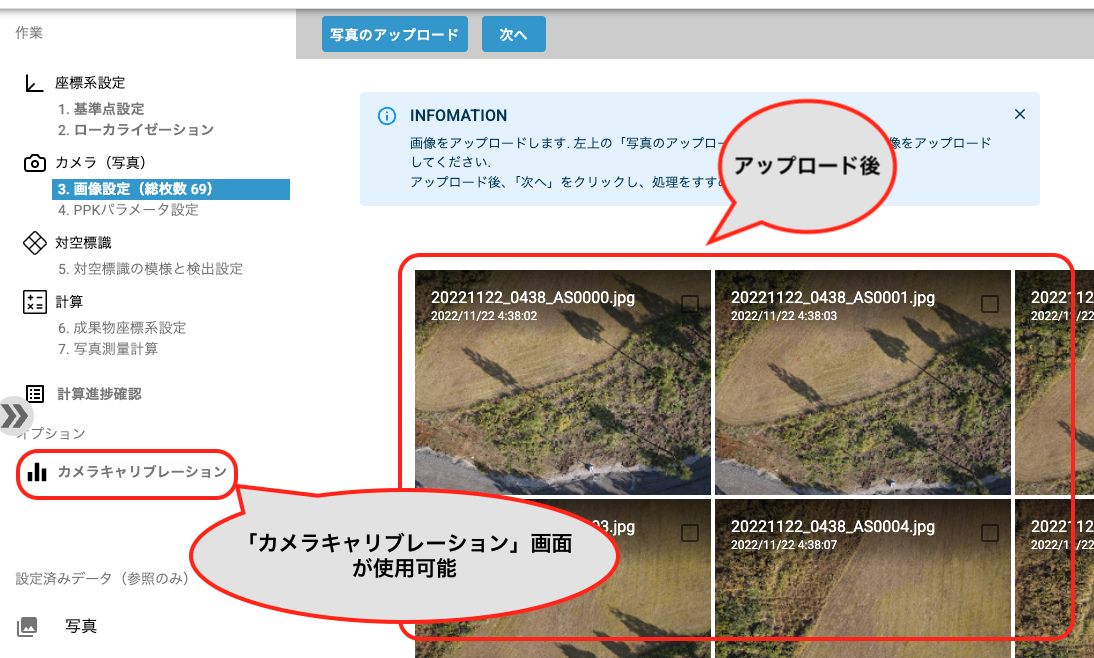Click the 座標系設定 axis icon

click(x=34, y=83)
